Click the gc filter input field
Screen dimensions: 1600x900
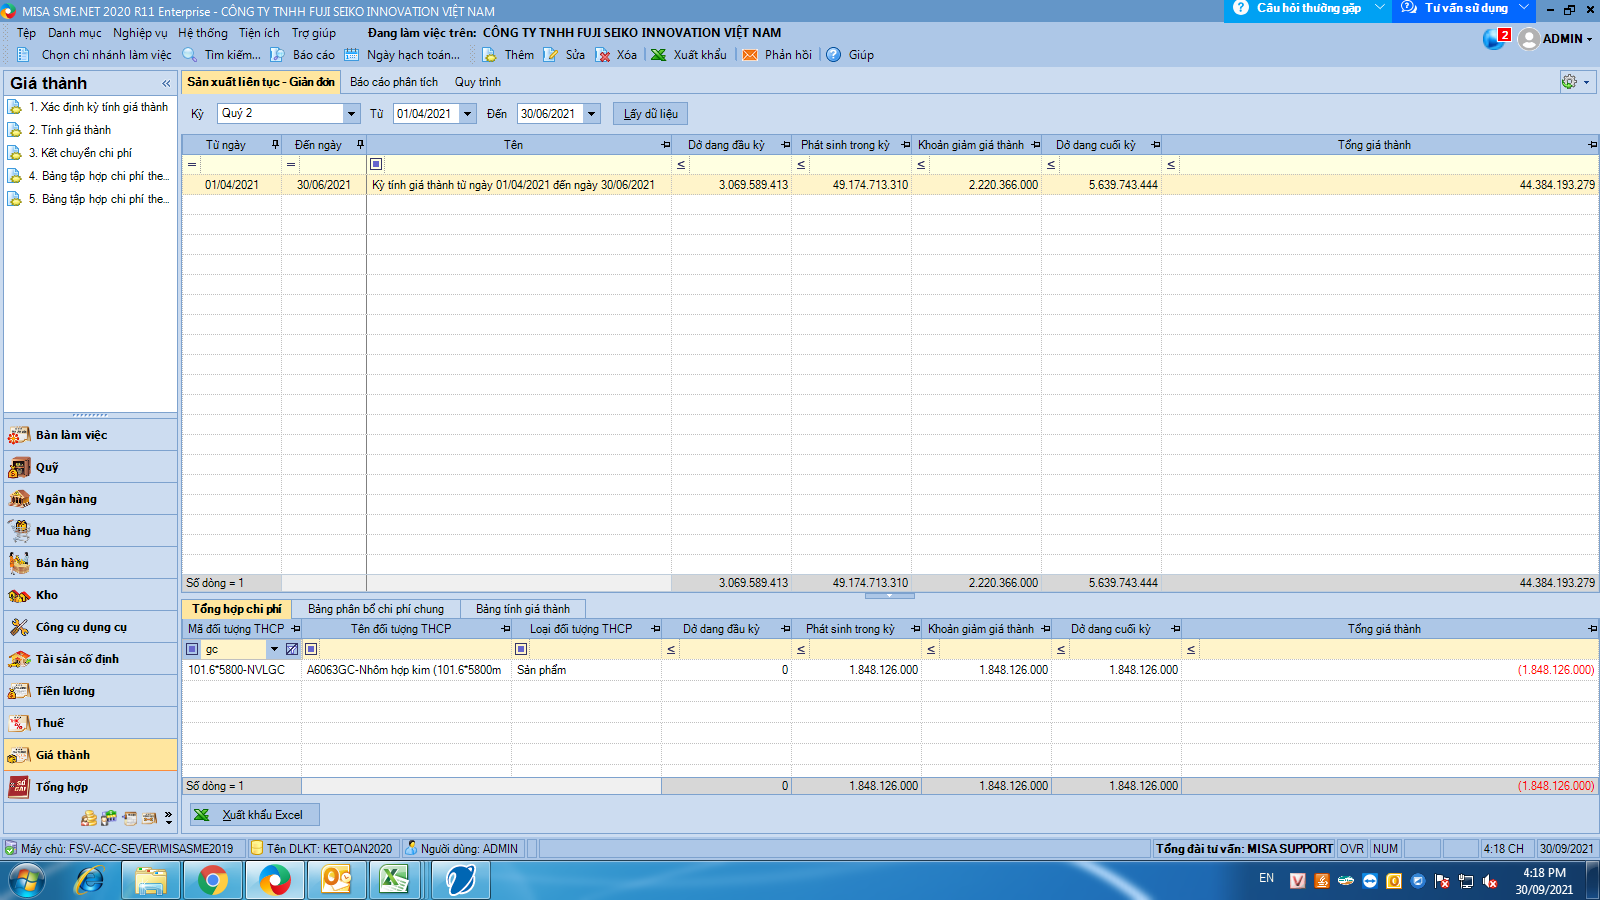[235, 649]
